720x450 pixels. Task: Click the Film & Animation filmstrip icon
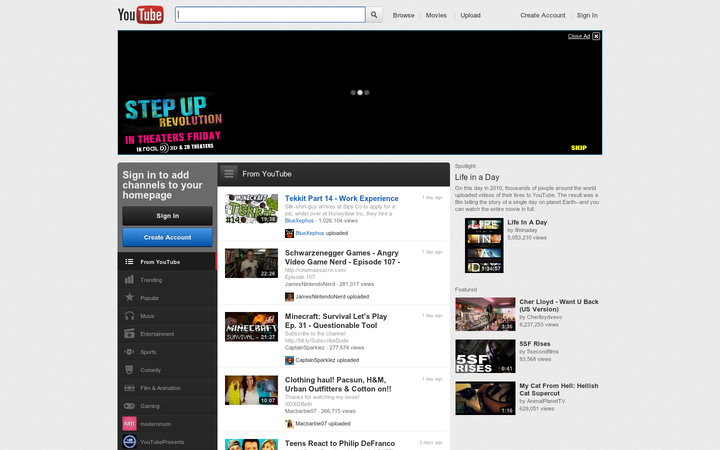129,388
